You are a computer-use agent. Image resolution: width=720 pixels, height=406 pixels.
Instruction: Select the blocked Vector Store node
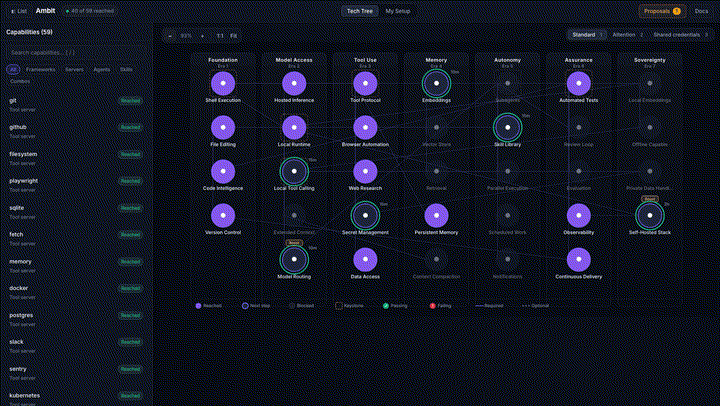(436, 127)
